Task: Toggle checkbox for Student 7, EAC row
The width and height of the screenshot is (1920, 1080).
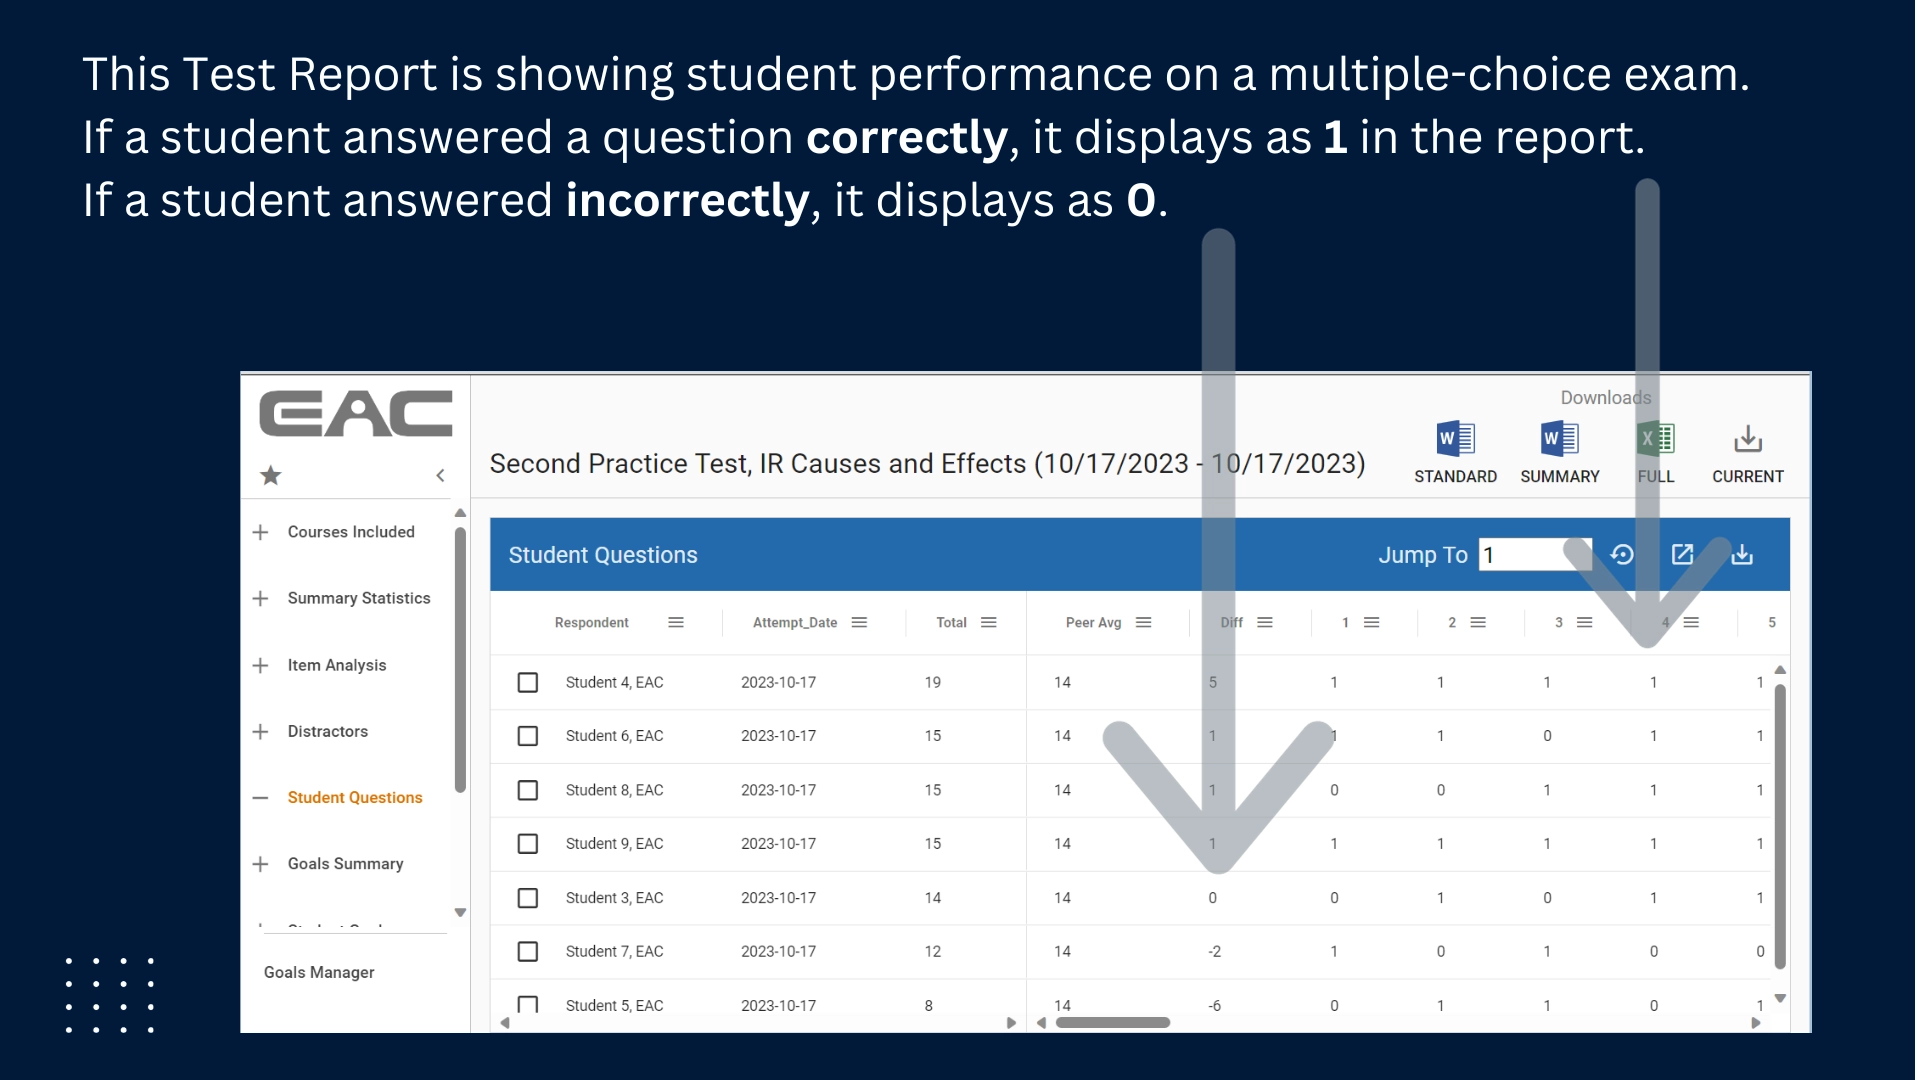Action: 526,951
